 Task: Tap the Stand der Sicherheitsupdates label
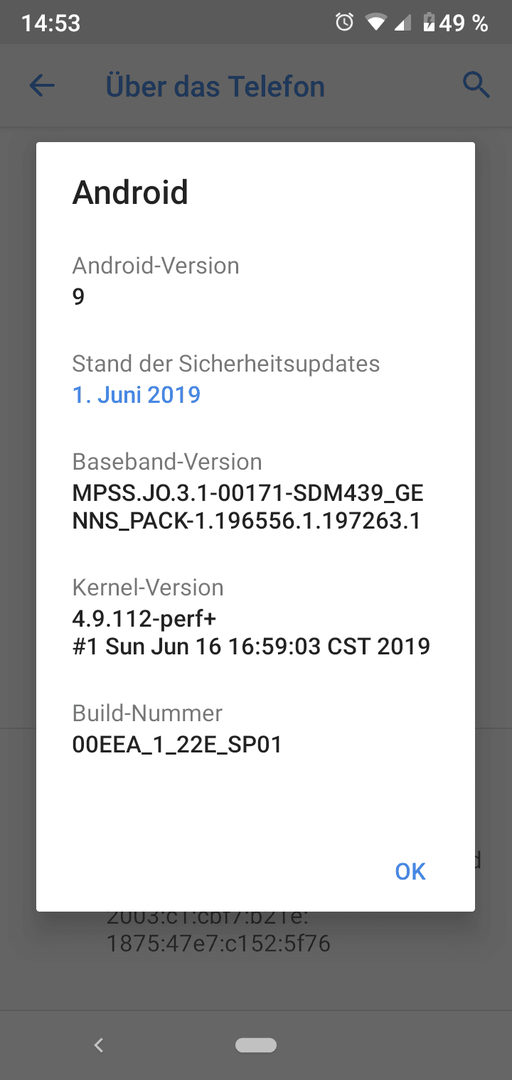pos(226,363)
